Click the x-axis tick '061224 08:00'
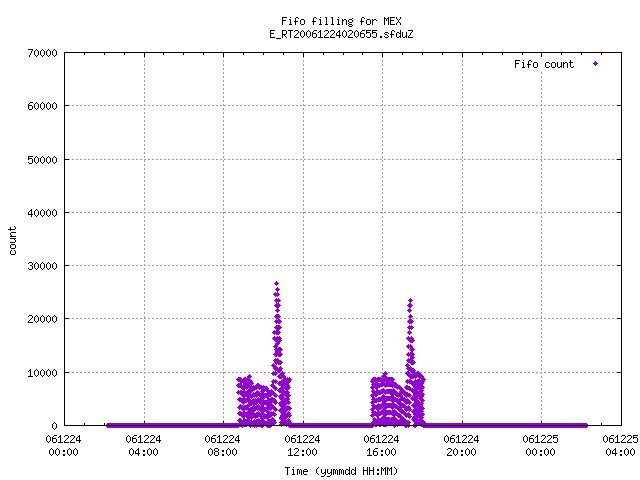640x480 pixels. (222, 446)
